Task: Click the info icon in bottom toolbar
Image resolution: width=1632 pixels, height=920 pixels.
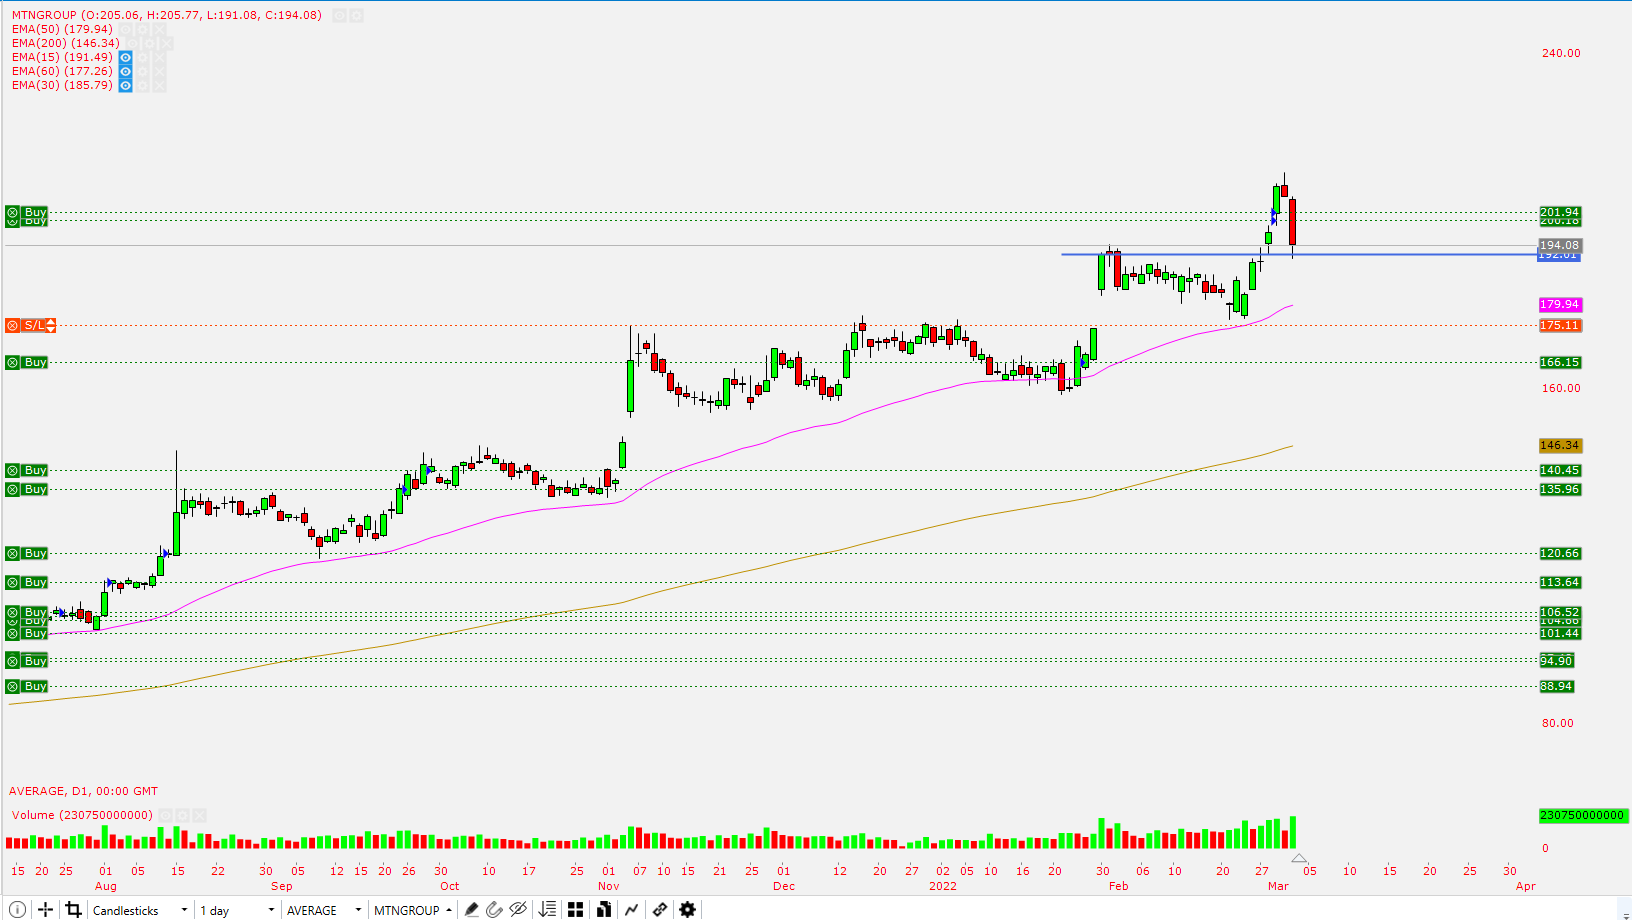Action: pos(17,909)
